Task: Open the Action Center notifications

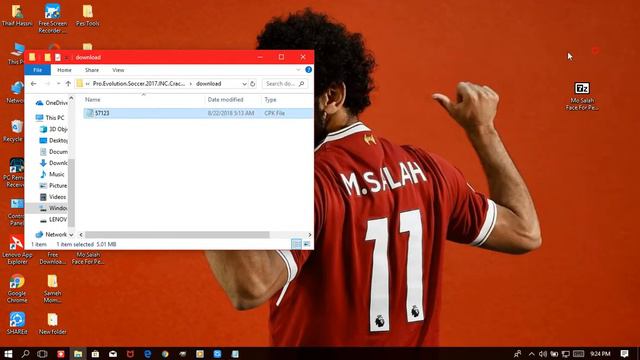Action: (x=624, y=353)
